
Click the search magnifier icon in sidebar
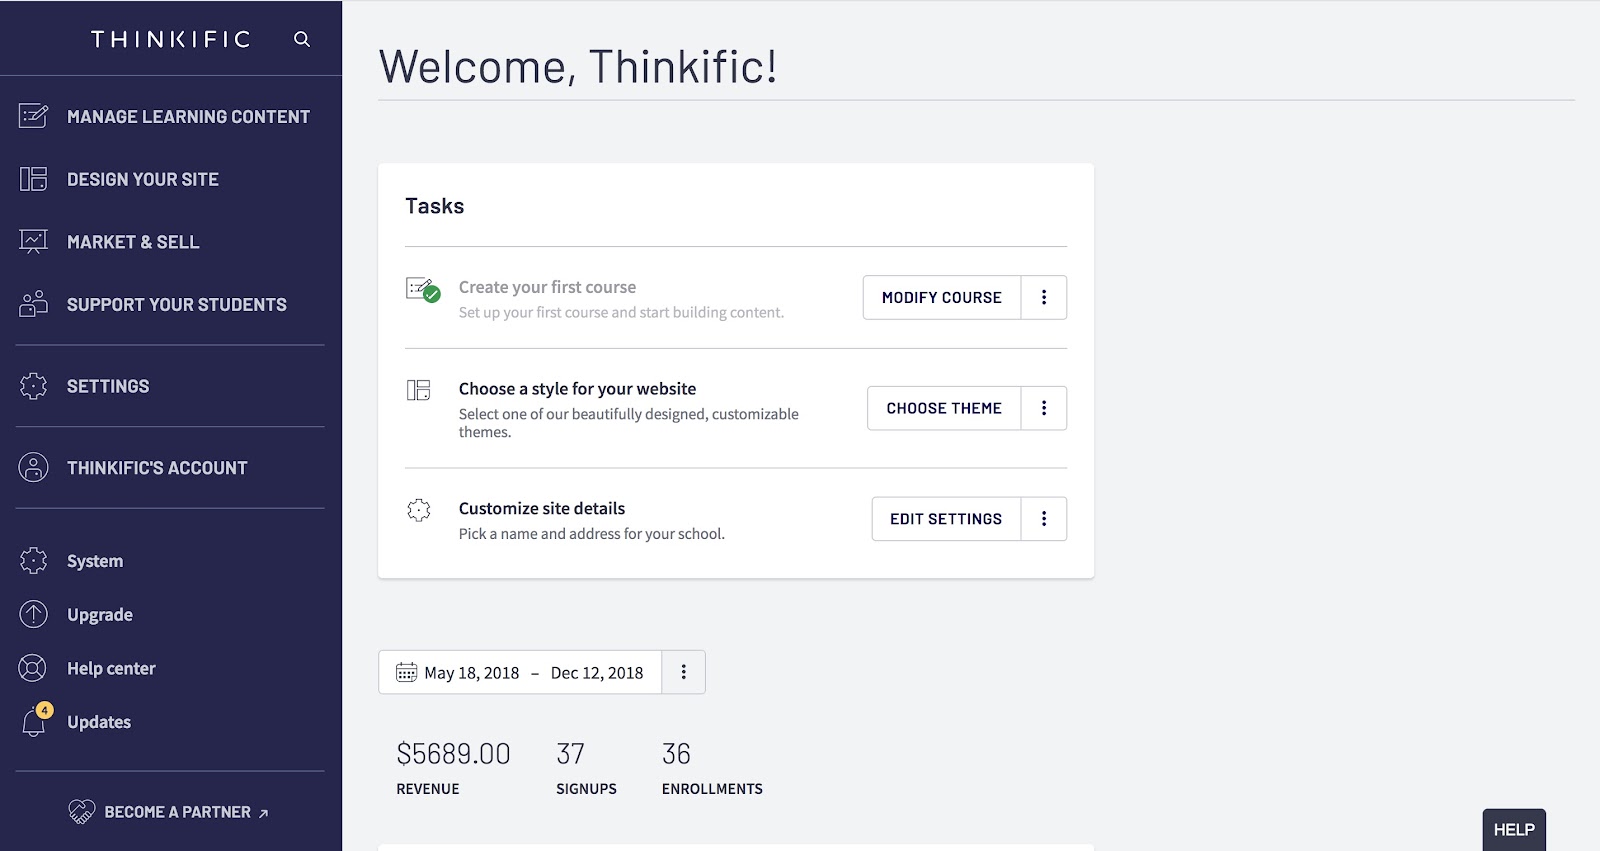[301, 39]
